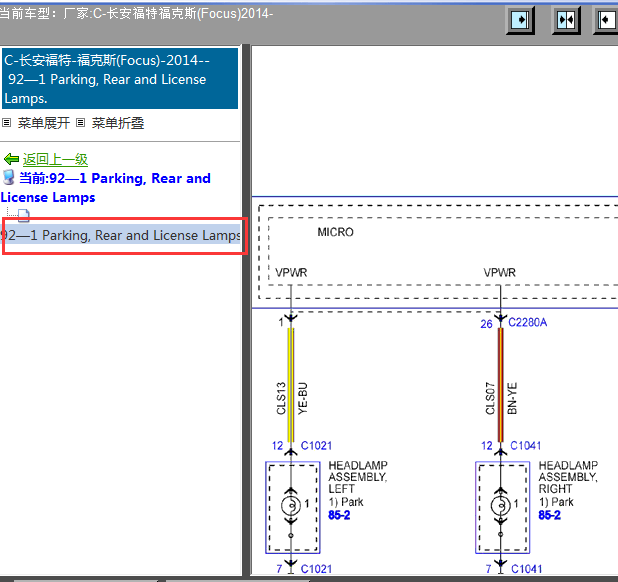Click the right-arrow panel toggle button
This screenshot has width=618, height=582.
click(x=520, y=20)
